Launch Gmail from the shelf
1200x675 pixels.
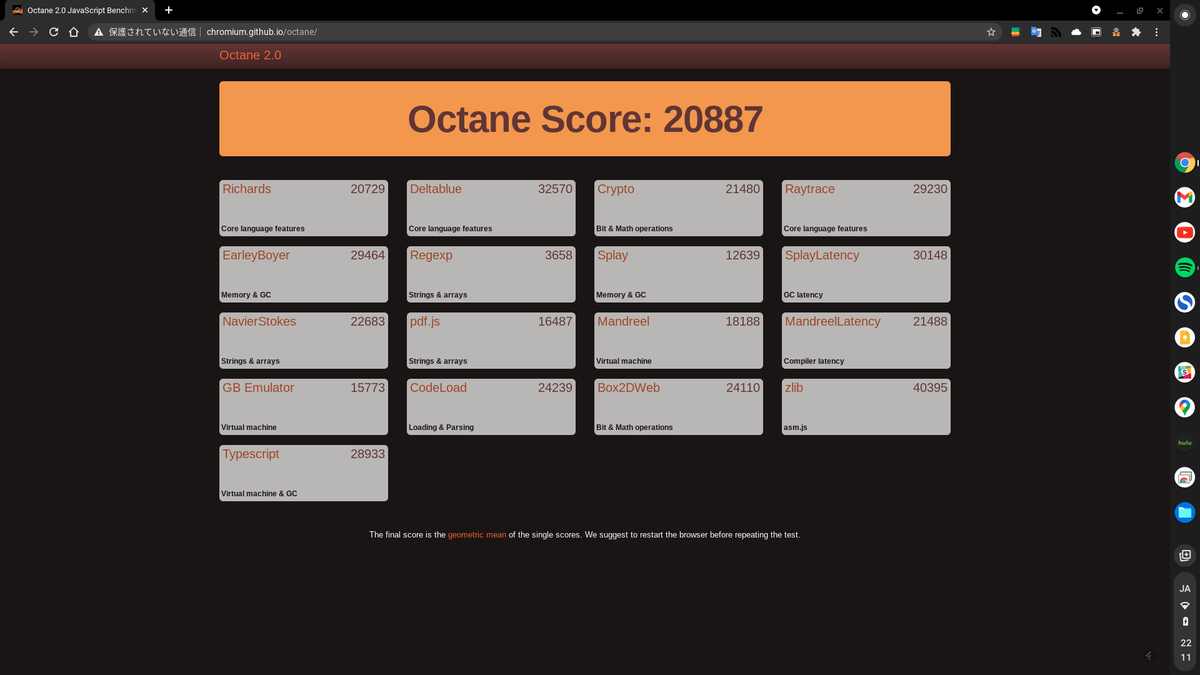pyautogui.click(x=1185, y=198)
